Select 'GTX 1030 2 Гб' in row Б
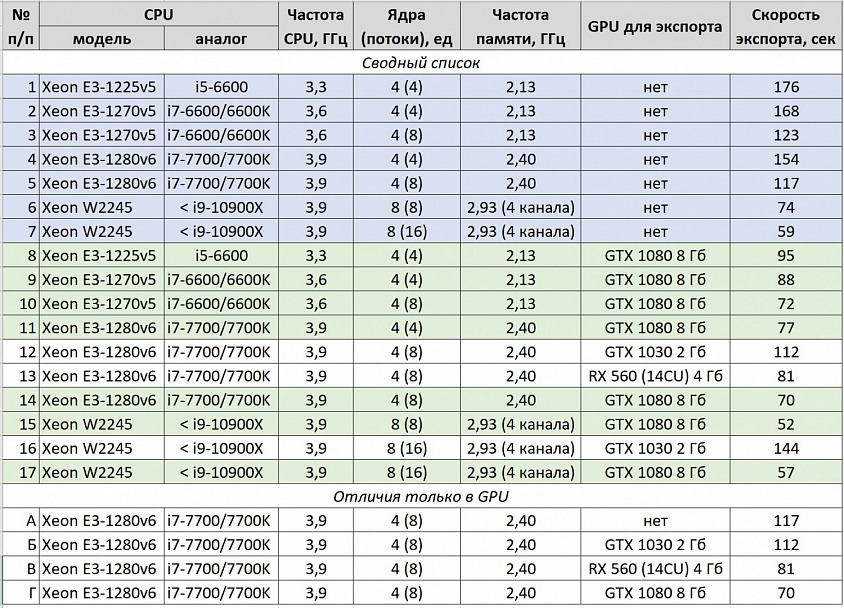Image resolution: width=844 pixels, height=608 pixels. (655, 545)
